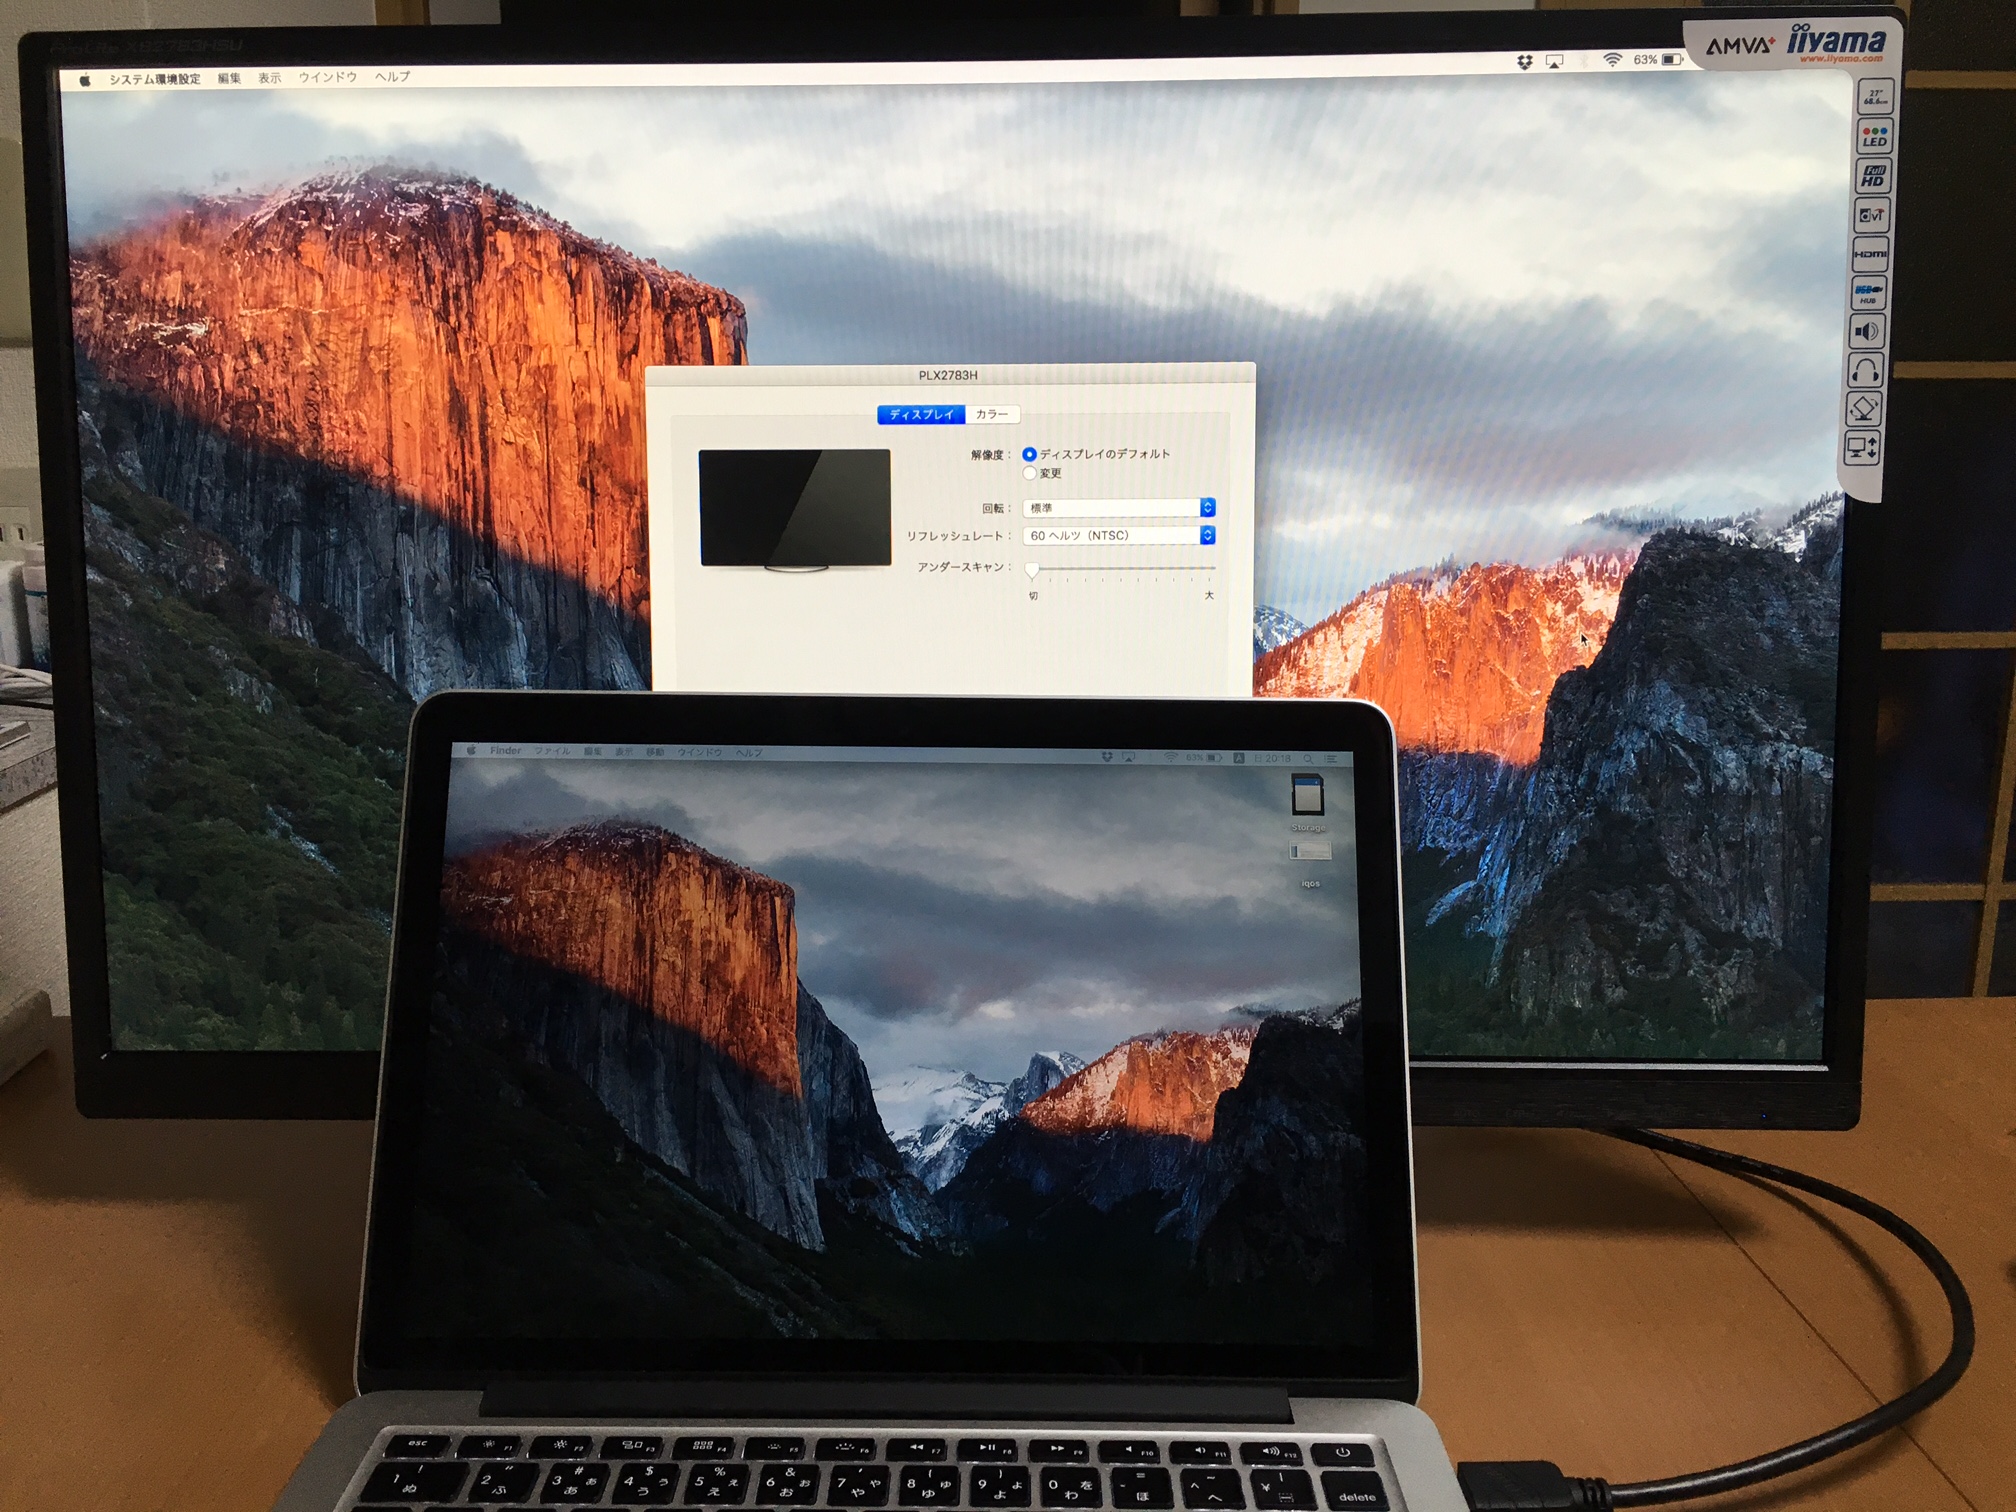Open the システム環境設定 application menu
This screenshot has width=2016, height=1512.
154,79
